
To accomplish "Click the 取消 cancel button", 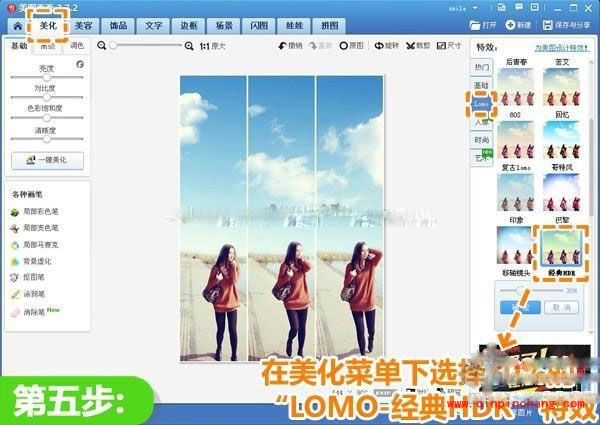I will (561, 307).
